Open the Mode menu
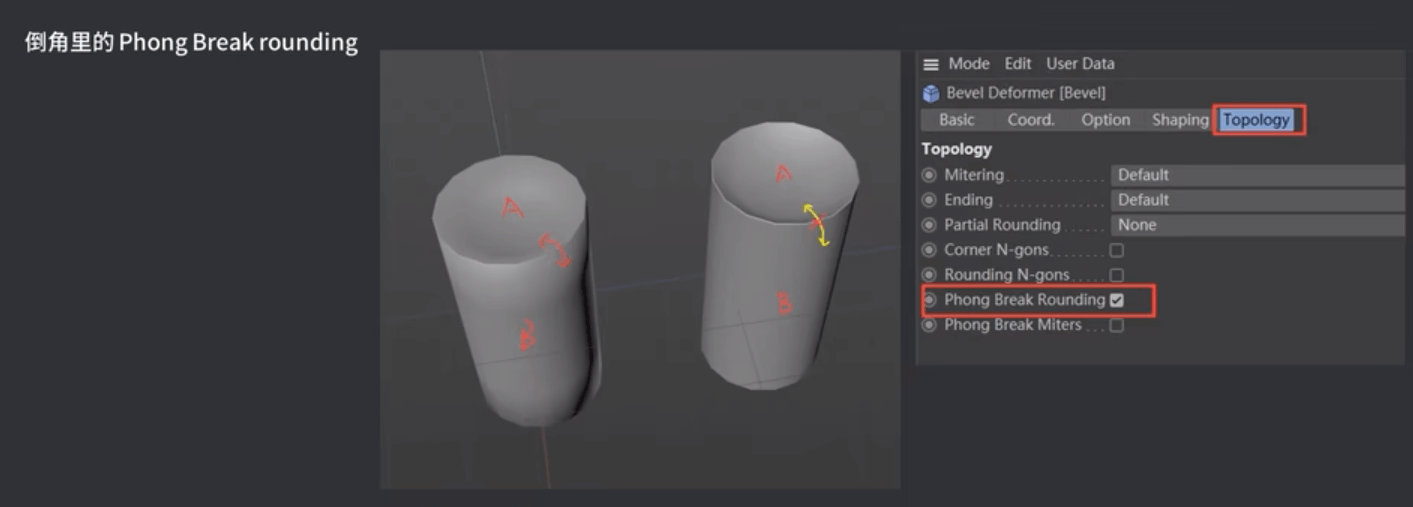The width and height of the screenshot is (1413, 507). [968, 64]
